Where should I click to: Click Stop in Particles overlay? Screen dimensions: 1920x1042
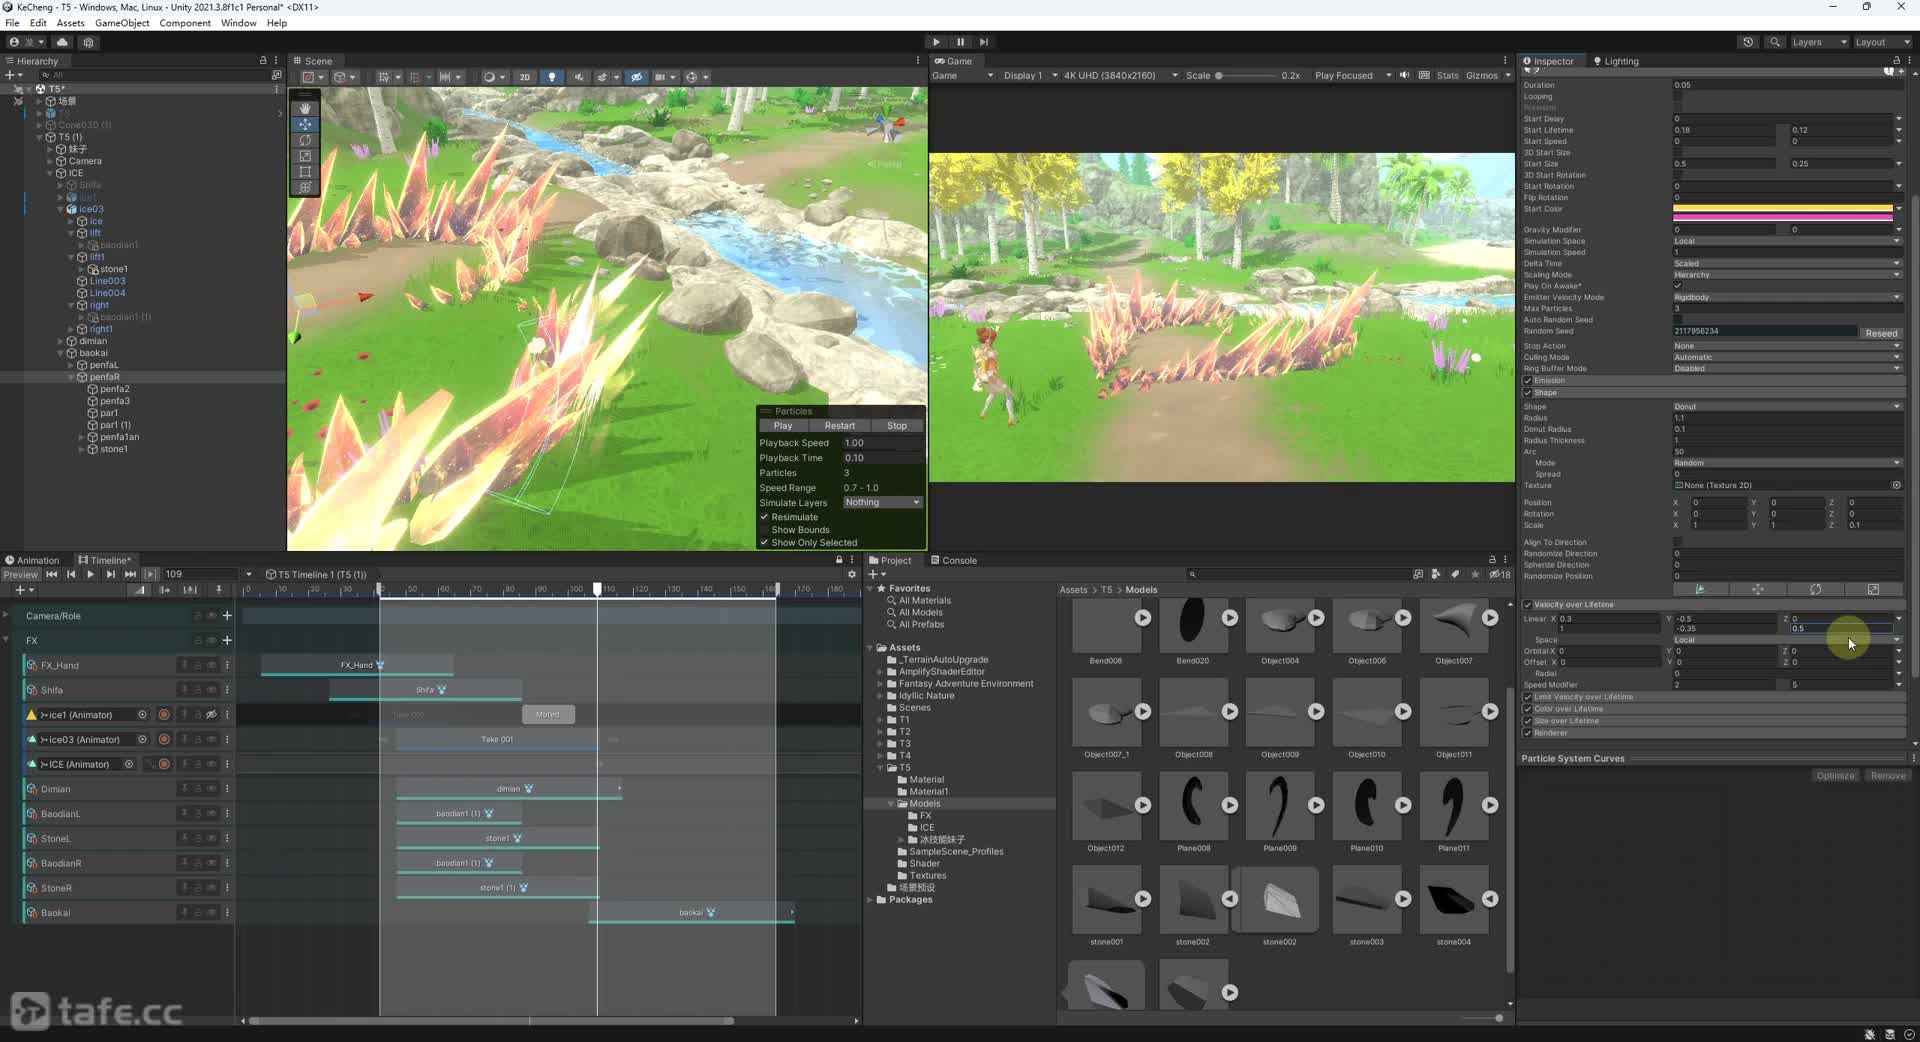pyautogui.click(x=897, y=426)
